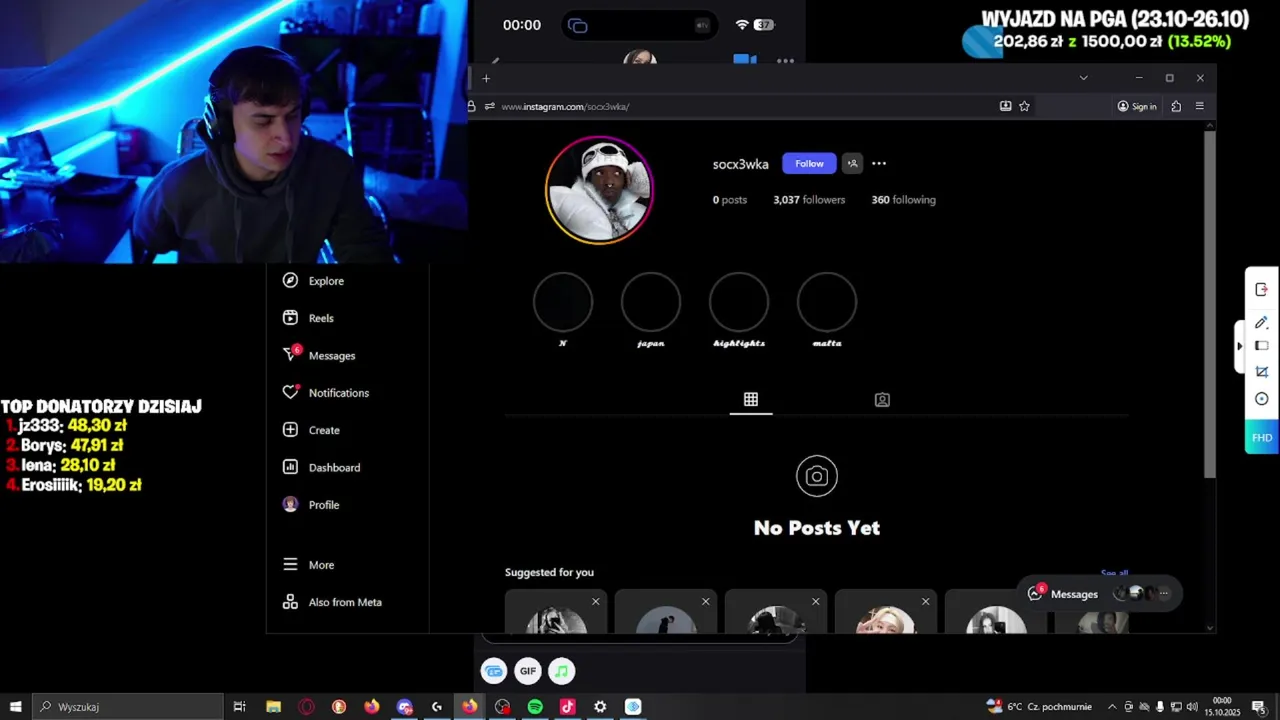The height and width of the screenshot is (720, 1280).
Task: Switch to the tagged photos tab
Action: click(882, 400)
